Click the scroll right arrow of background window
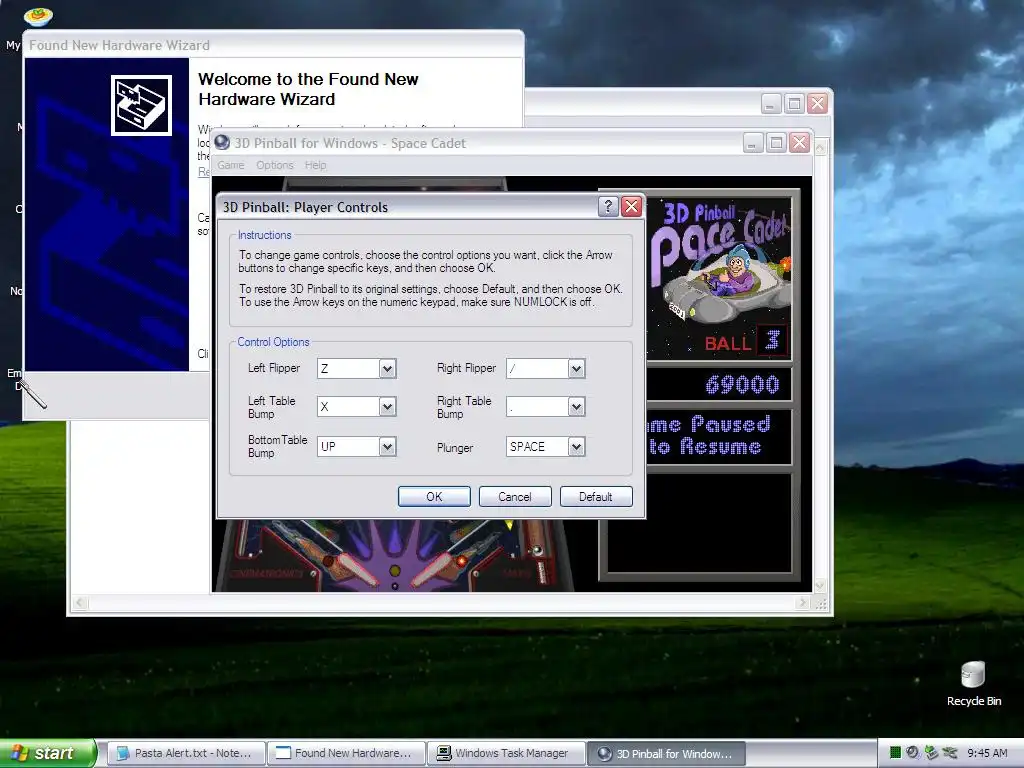 point(803,603)
